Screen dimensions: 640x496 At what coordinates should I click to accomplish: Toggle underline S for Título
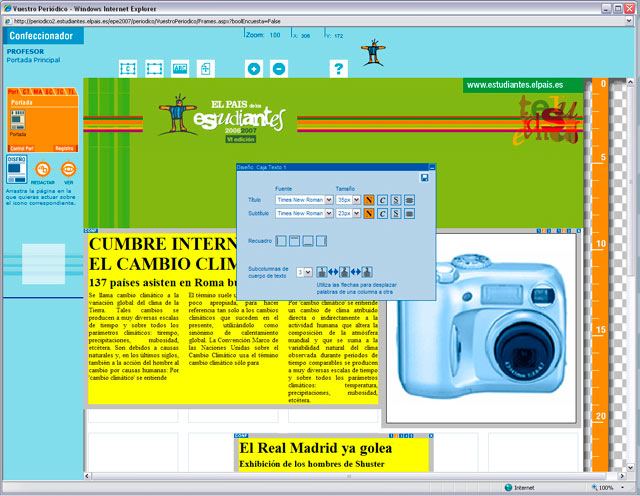(396, 200)
